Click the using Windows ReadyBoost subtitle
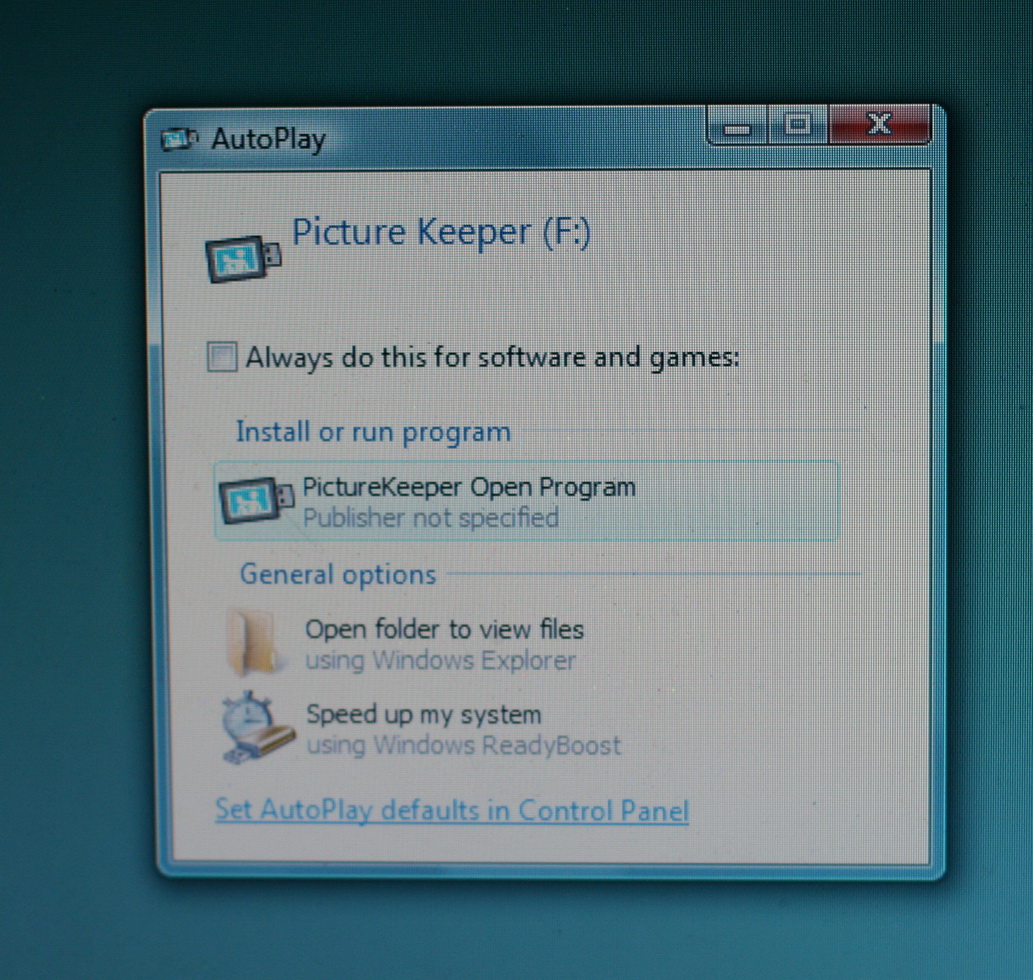The height and width of the screenshot is (980, 1033). (x=464, y=745)
